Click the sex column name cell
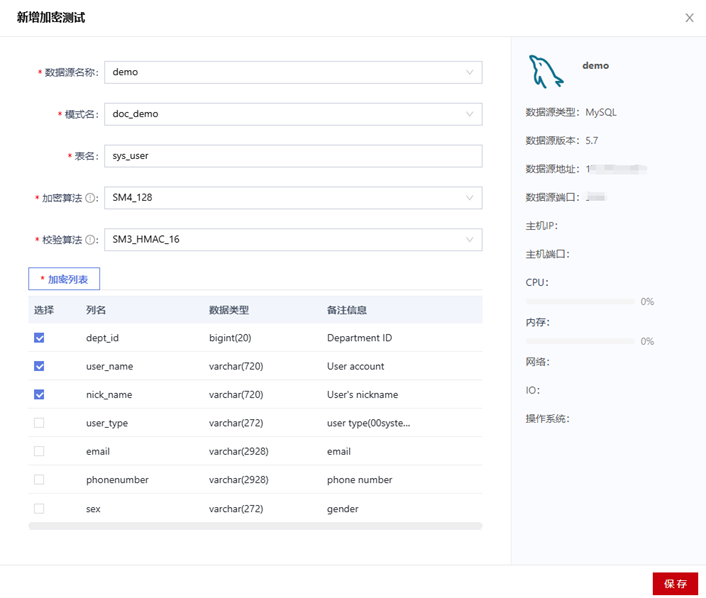 click(x=93, y=509)
